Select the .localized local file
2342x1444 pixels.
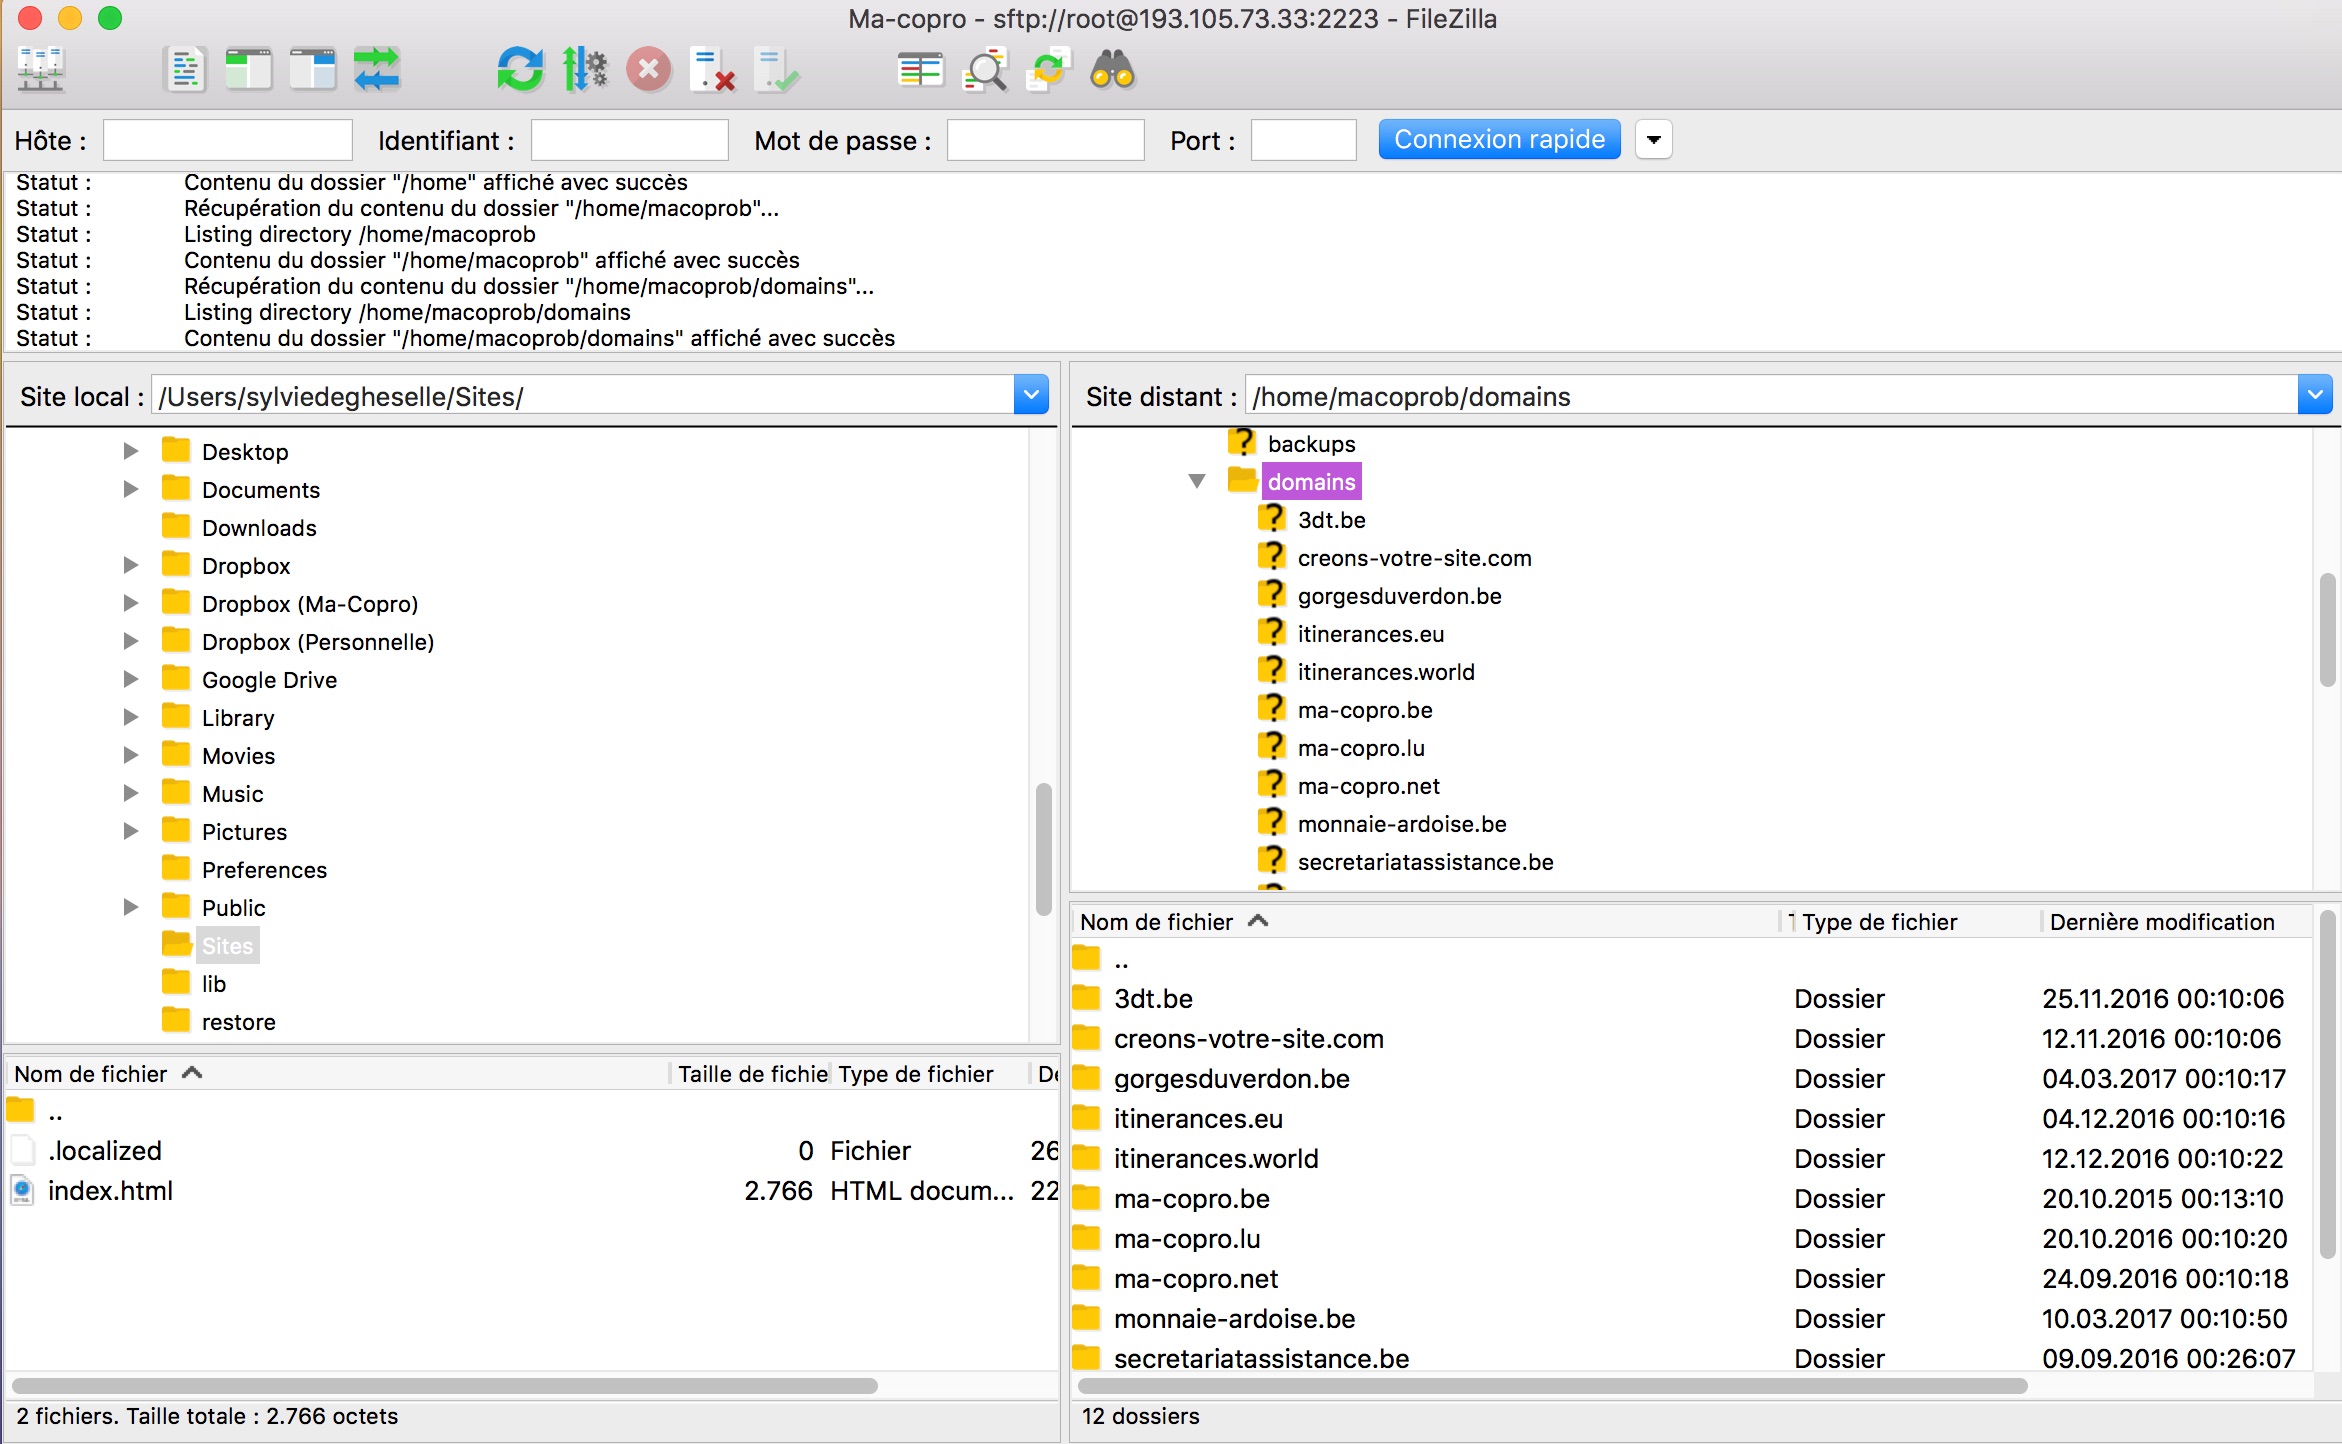(x=532, y=1151)
